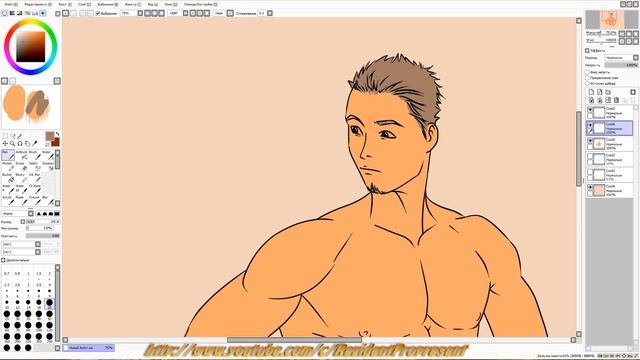Open the layer blending mode dropdown
The width and height of the screenshot is (640, 360).
[x=635, y=58]
